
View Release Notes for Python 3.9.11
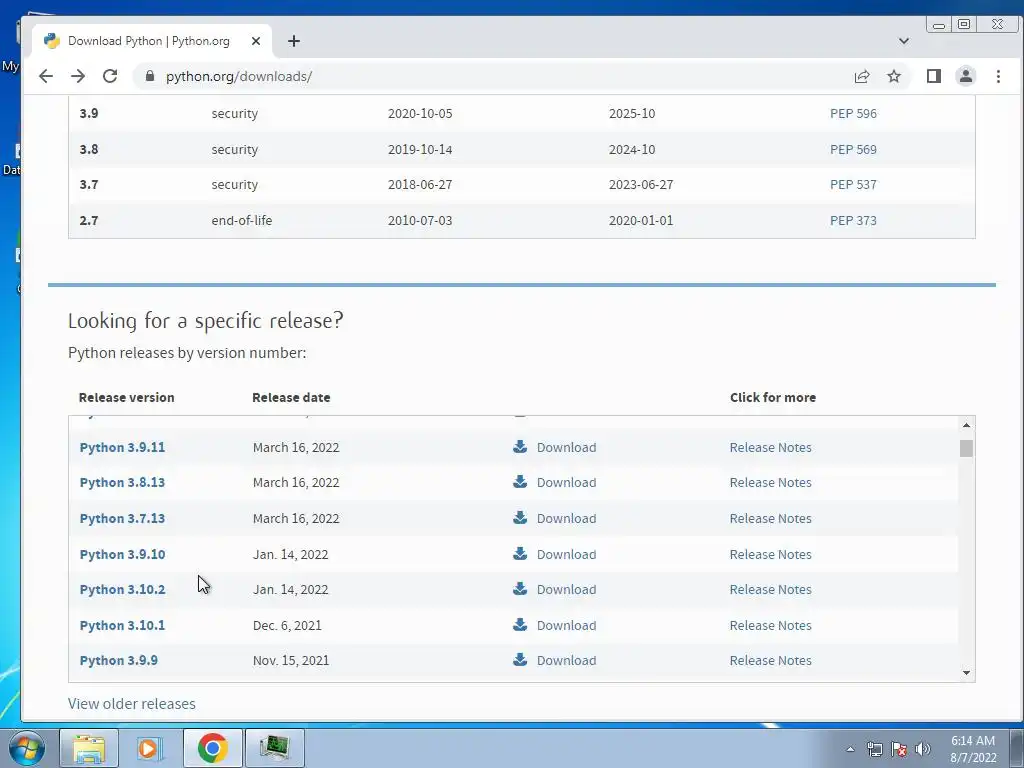tap(771, 447)
